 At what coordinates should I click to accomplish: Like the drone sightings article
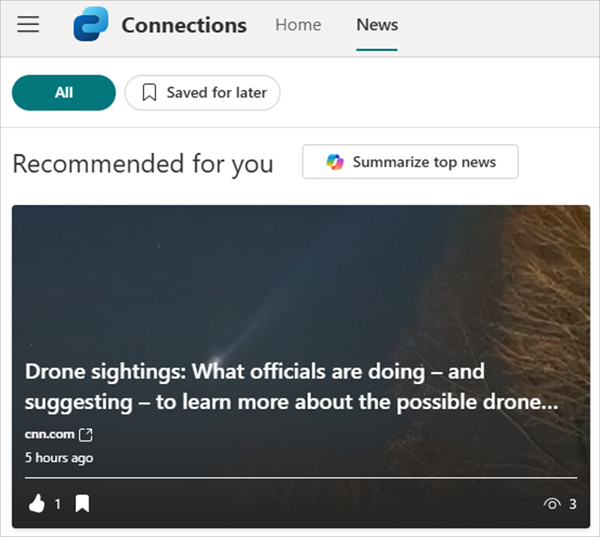point(37,504)
